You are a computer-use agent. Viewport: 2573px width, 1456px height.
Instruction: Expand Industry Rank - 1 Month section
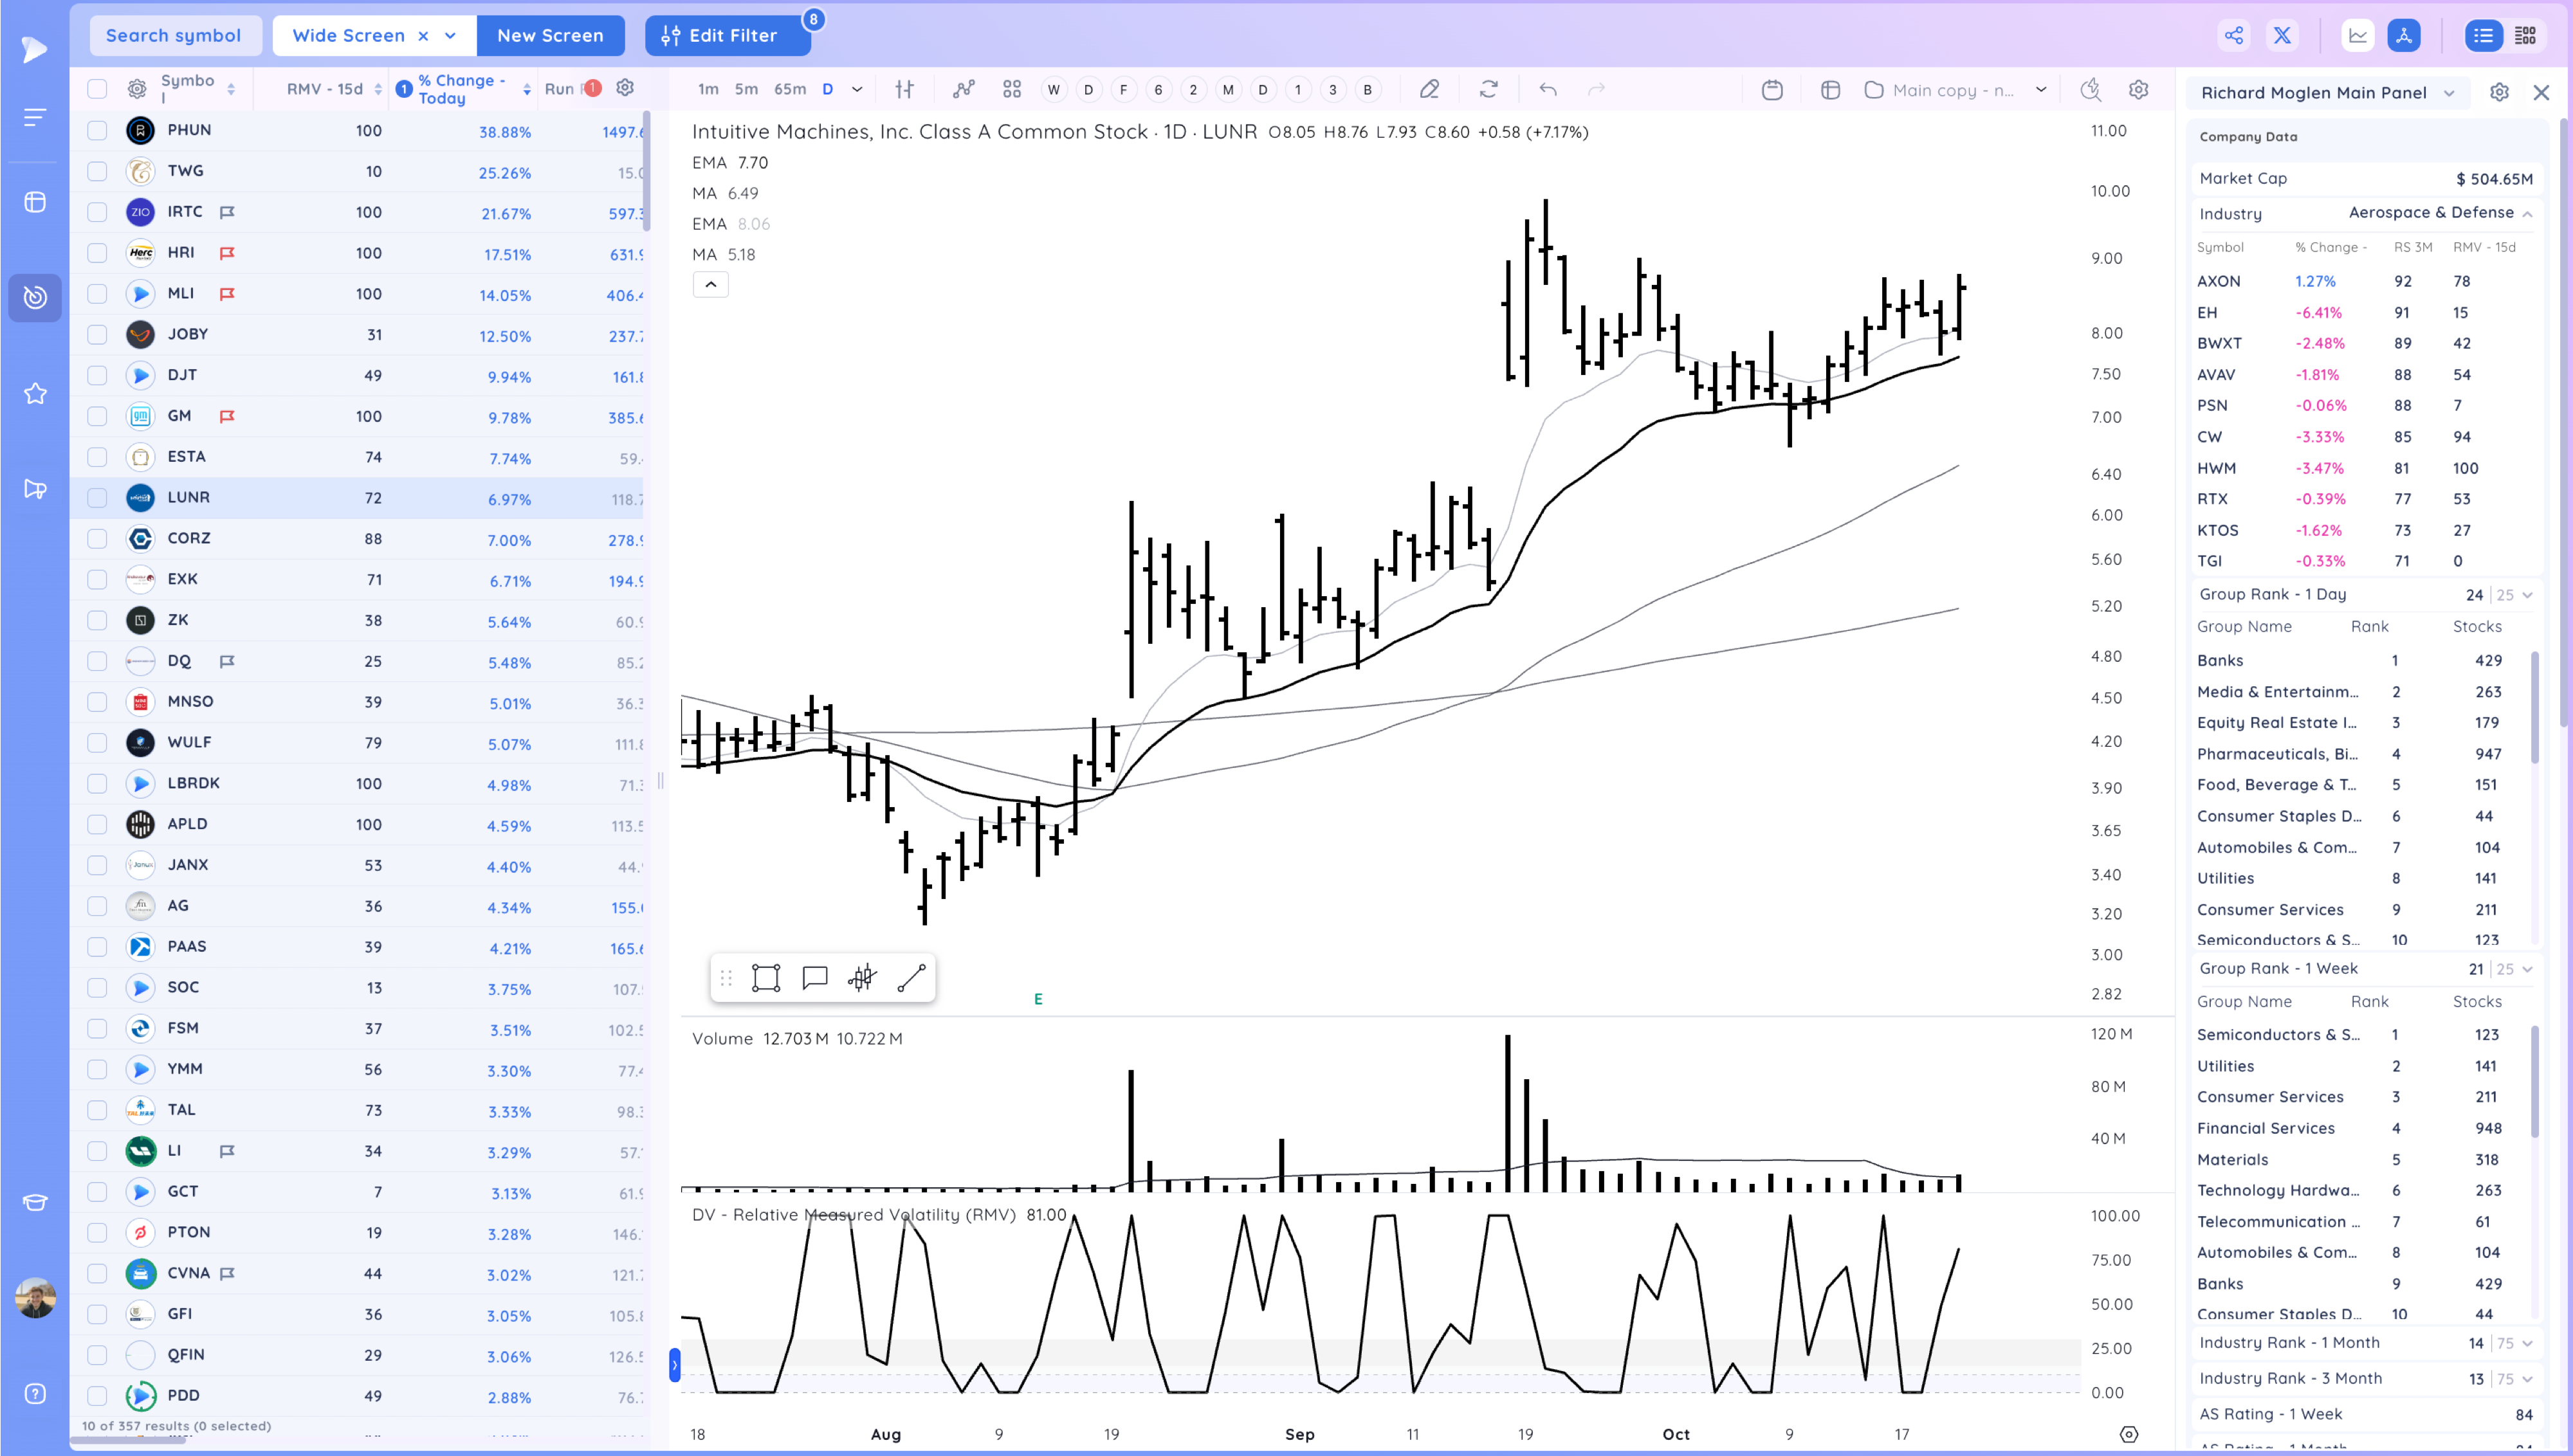tap(2527, 1343)
